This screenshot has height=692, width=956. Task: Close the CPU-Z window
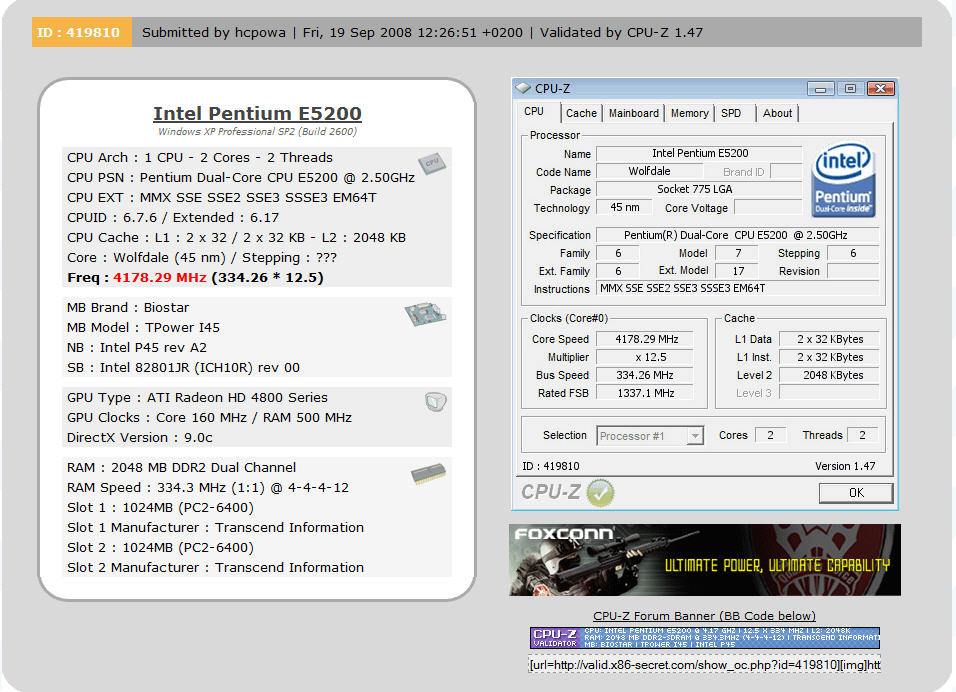[880, 89]
